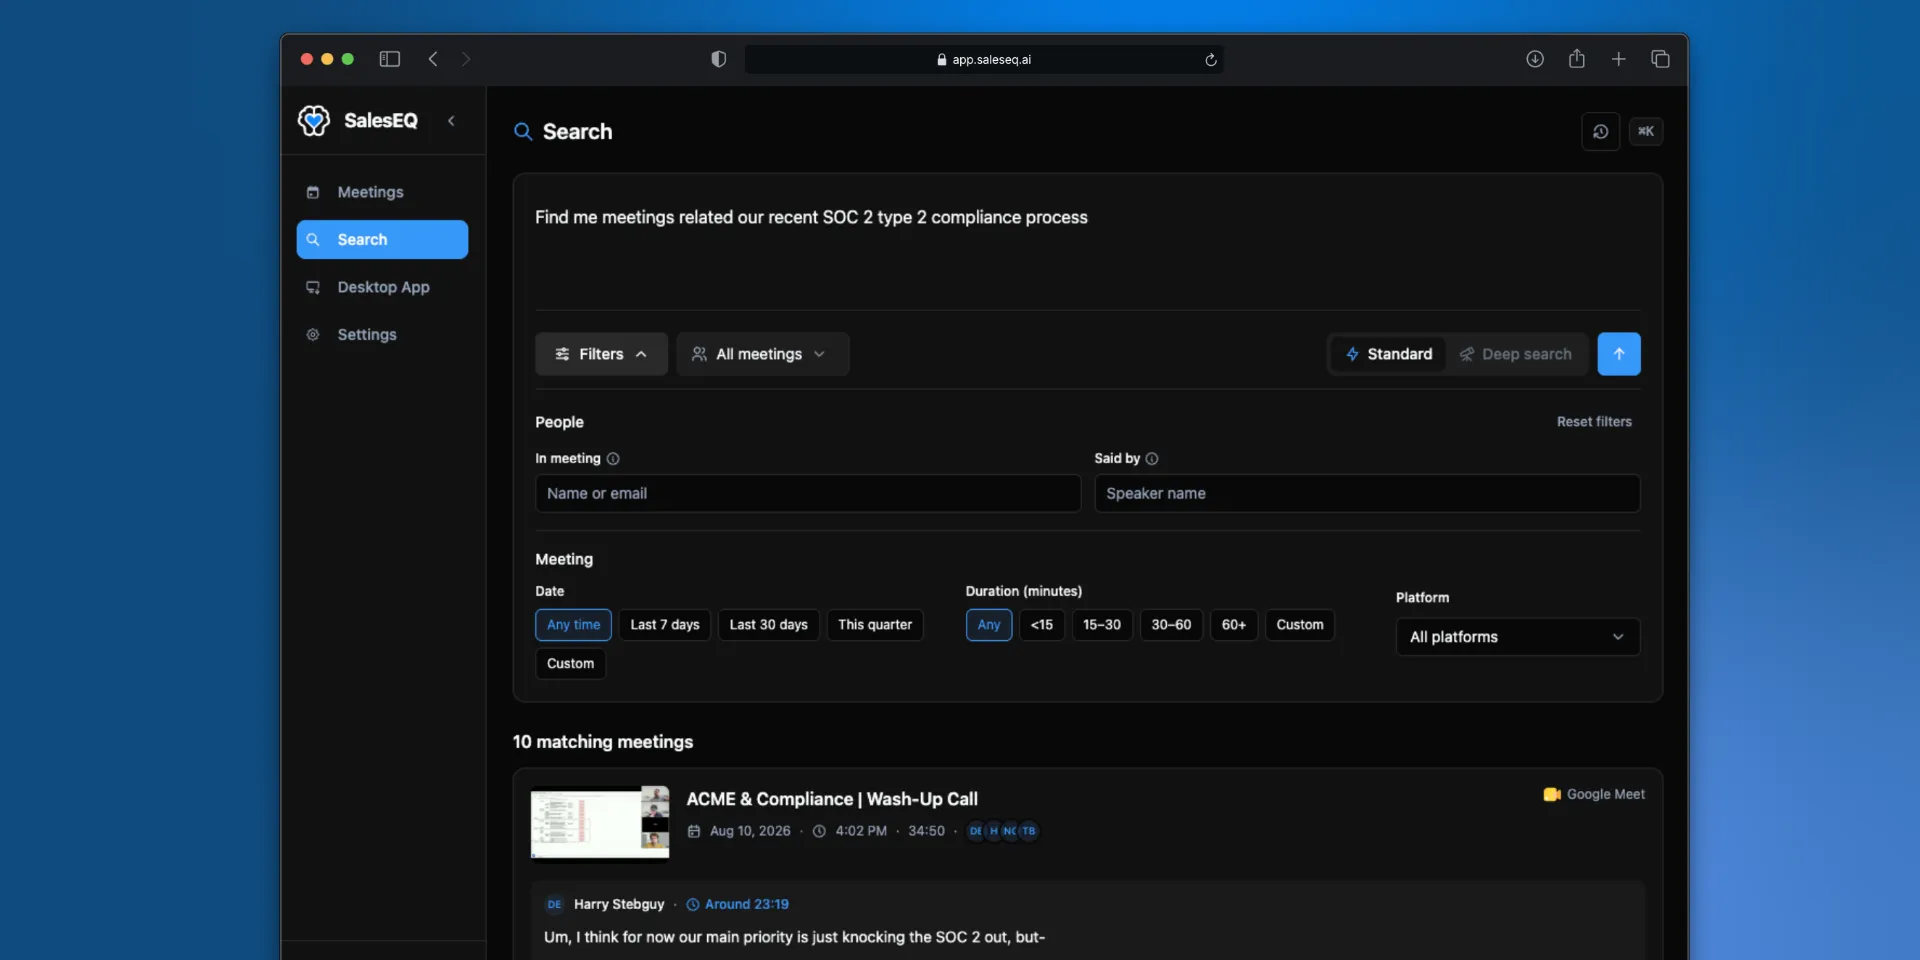Open Desktop App page
This screenshot has width=1920, height=960.
pos(382,287)
